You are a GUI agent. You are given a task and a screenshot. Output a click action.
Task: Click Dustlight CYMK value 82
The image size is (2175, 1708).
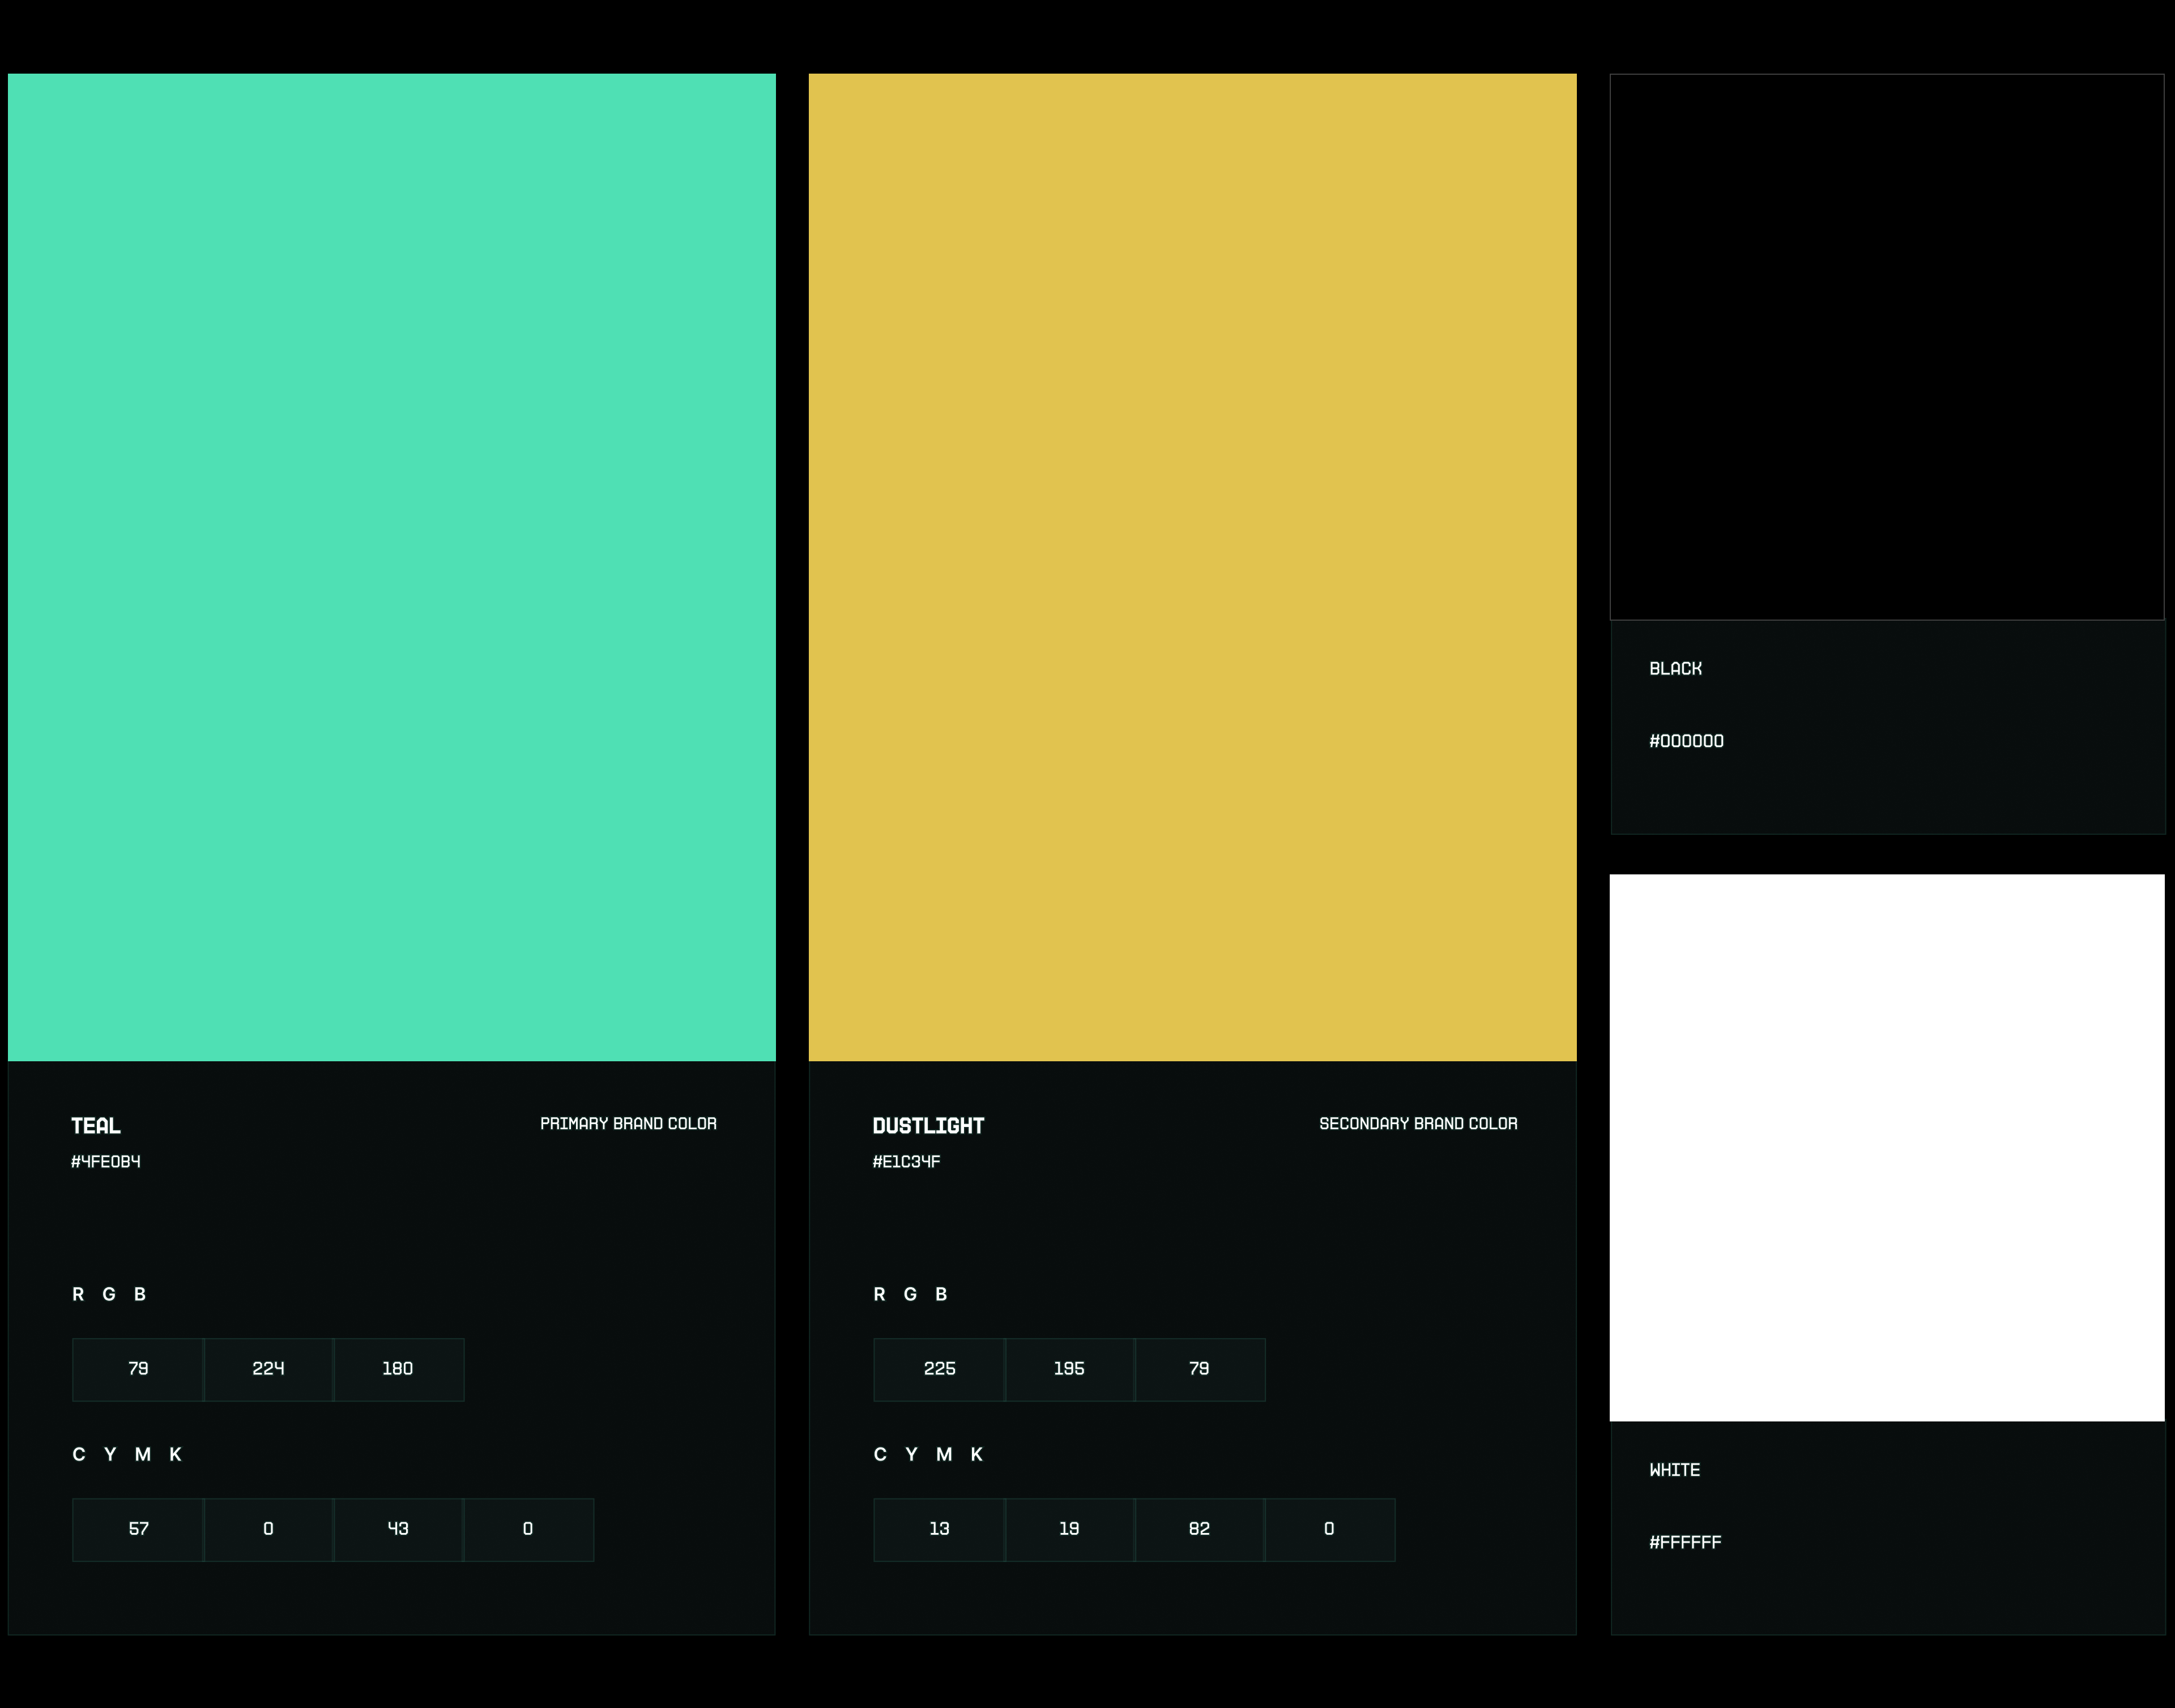pos(1199,1529)
